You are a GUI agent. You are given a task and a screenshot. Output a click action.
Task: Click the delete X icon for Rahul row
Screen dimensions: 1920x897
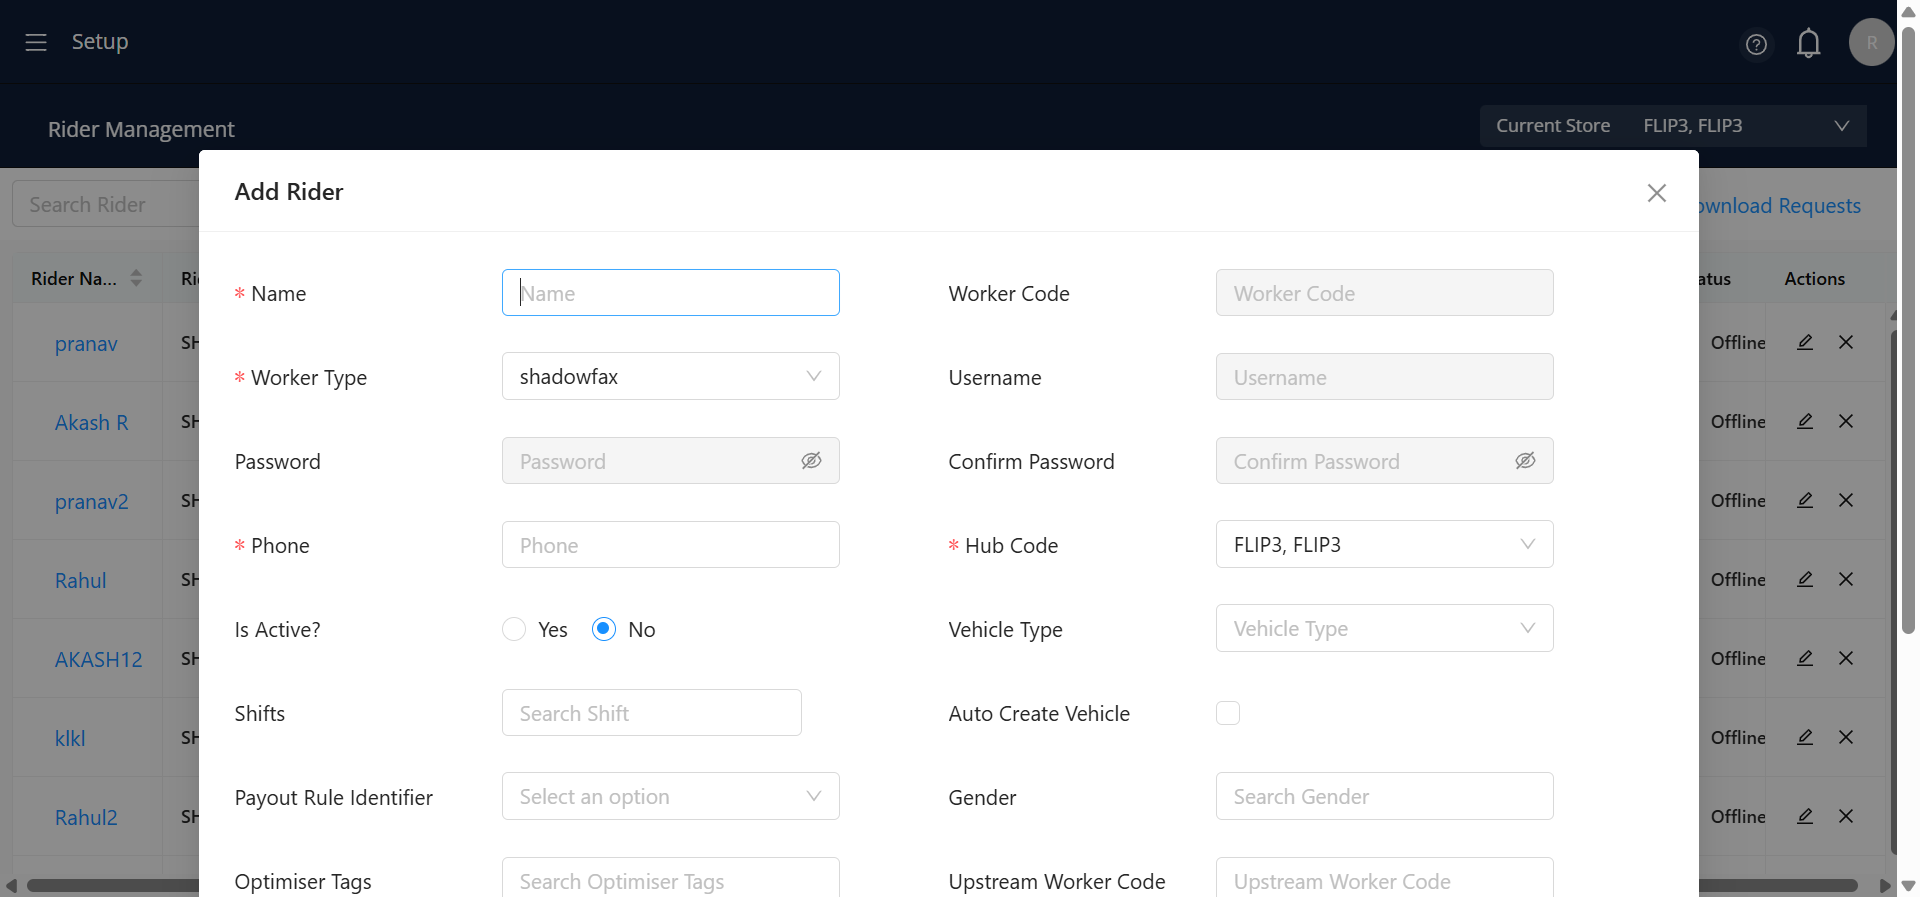pyautogui.click(x=1846, y=579)
